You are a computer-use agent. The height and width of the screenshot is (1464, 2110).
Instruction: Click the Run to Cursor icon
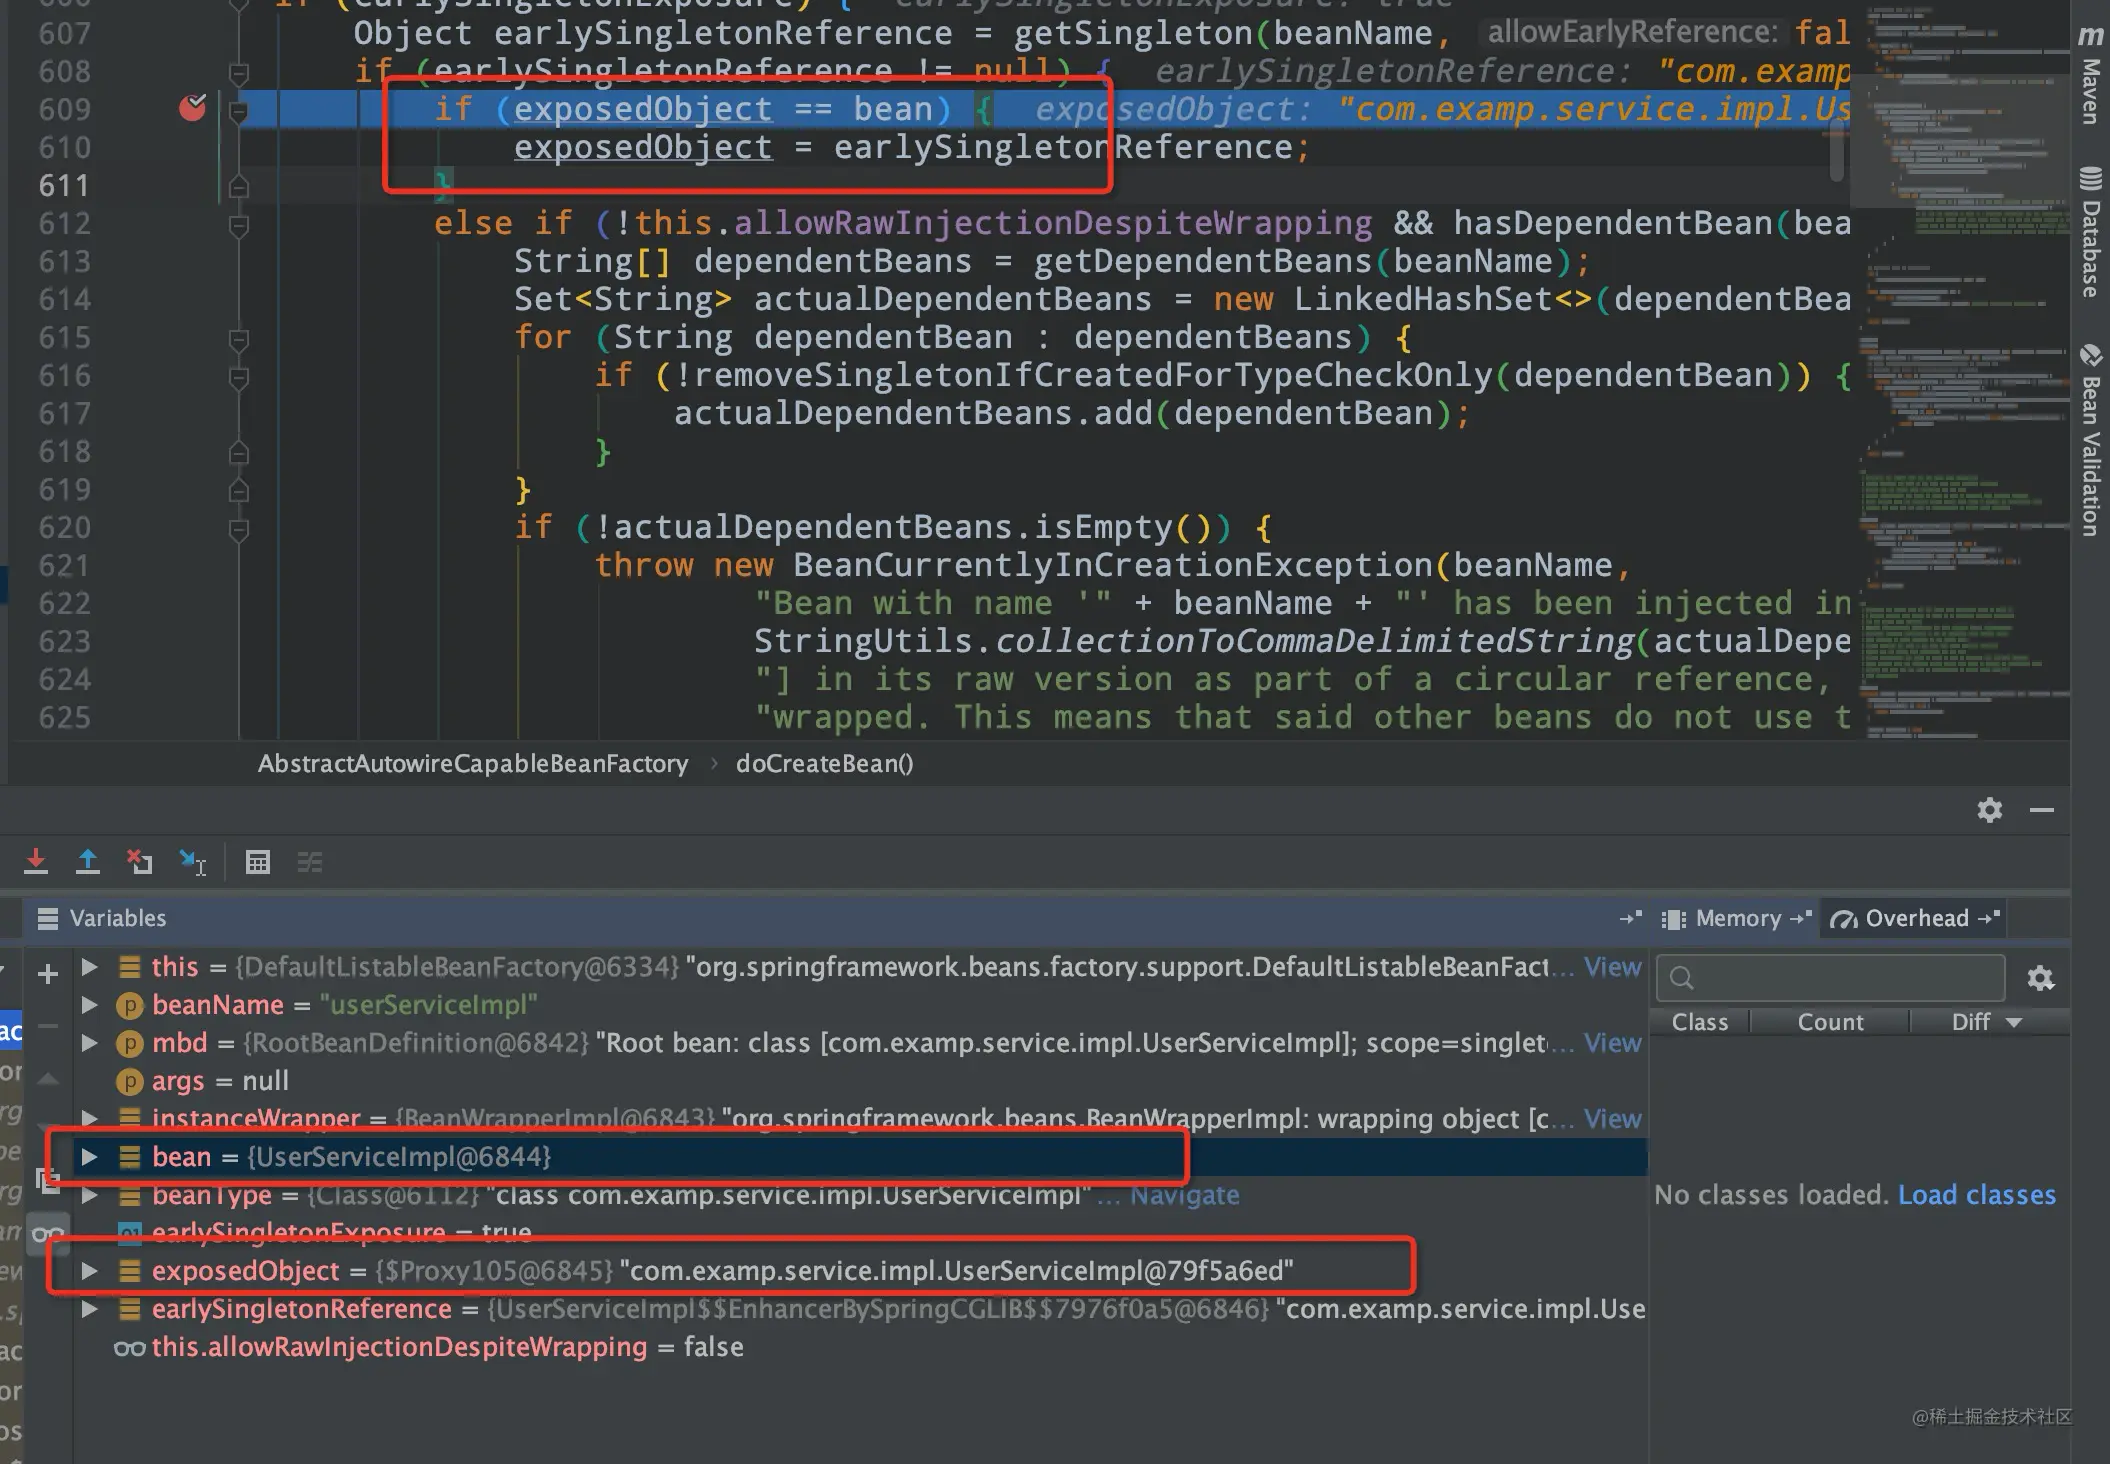pyautogui.click(x=192, y=861)
